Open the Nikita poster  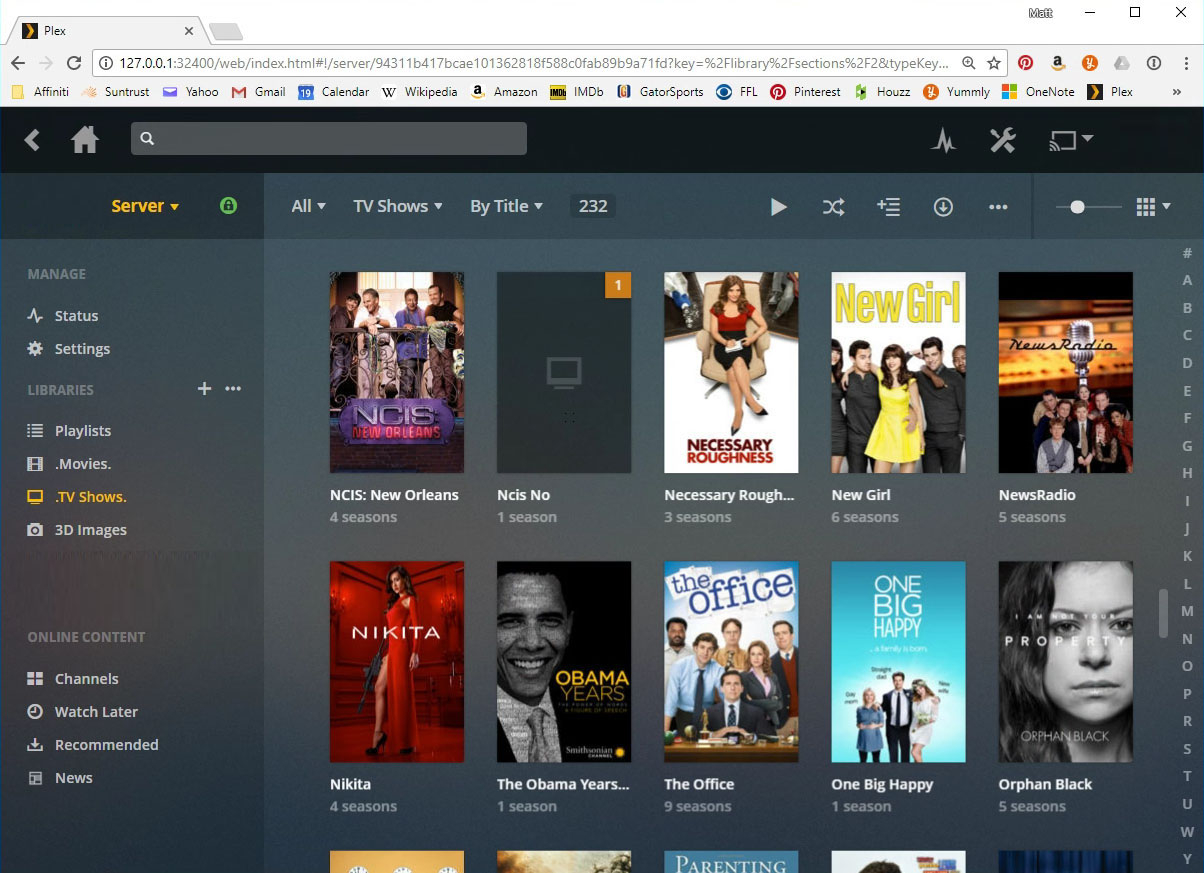[x=397, y=662]
